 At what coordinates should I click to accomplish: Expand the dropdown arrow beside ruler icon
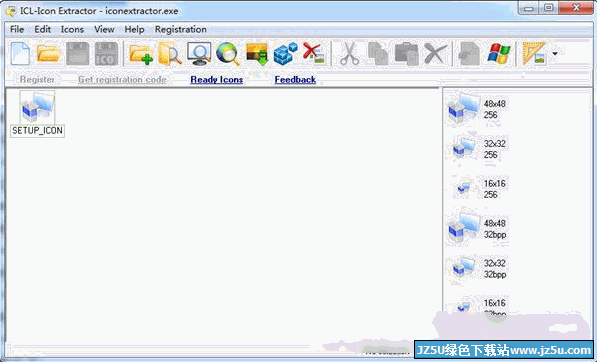555,54
